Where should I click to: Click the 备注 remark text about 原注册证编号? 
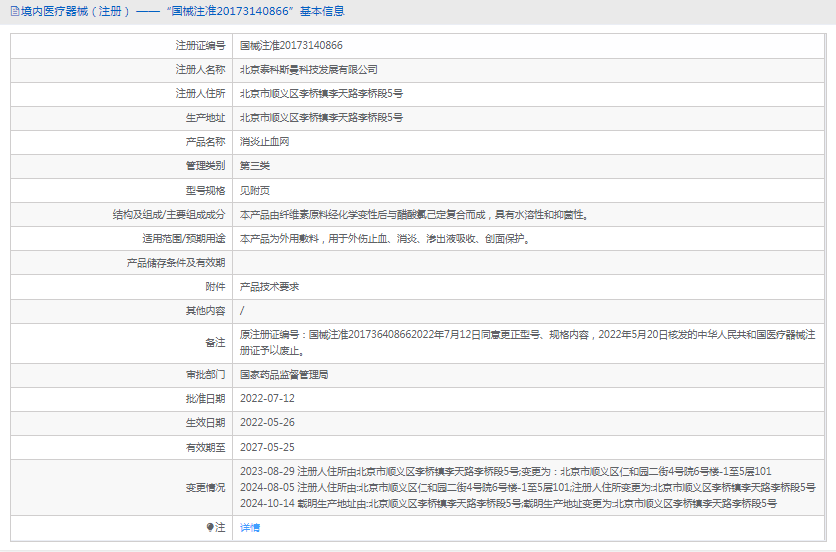pyautogui.click(x=527, y=342)
